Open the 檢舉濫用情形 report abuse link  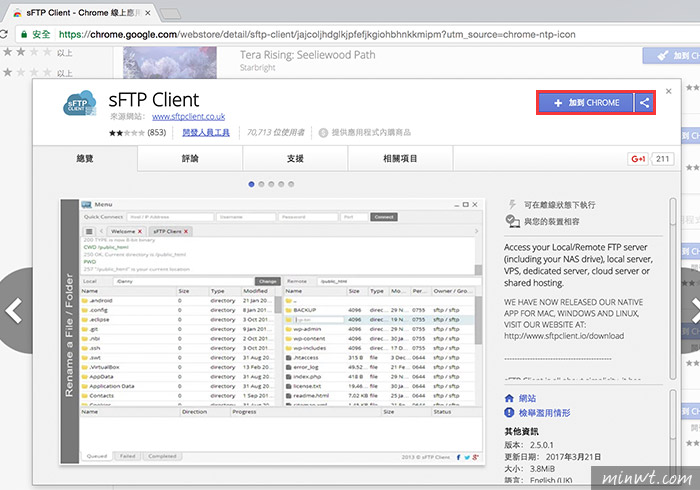(544, 413)
